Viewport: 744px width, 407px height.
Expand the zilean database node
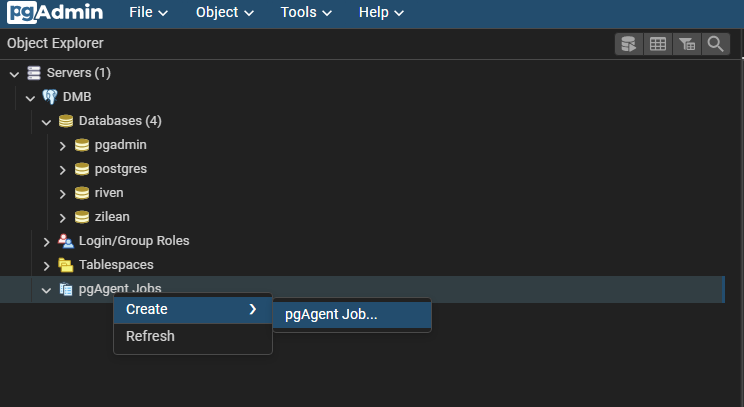click(62, 218)
